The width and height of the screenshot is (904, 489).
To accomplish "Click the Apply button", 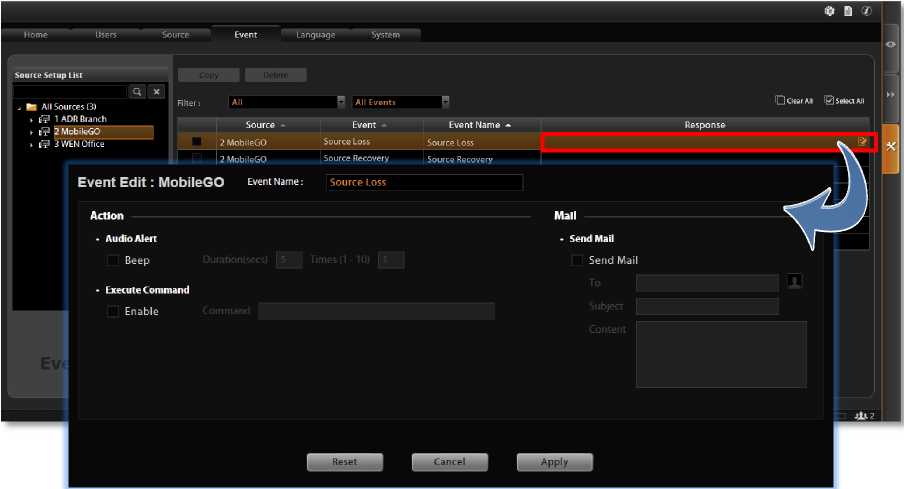I will pyautogui.click(x=554, y=462).
